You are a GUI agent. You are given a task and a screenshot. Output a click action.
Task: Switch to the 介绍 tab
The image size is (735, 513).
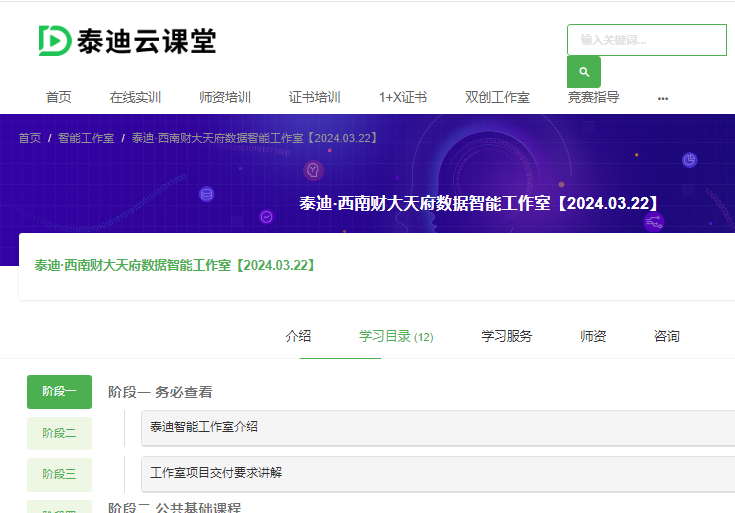pyautogui.click(x=298, y=336)
